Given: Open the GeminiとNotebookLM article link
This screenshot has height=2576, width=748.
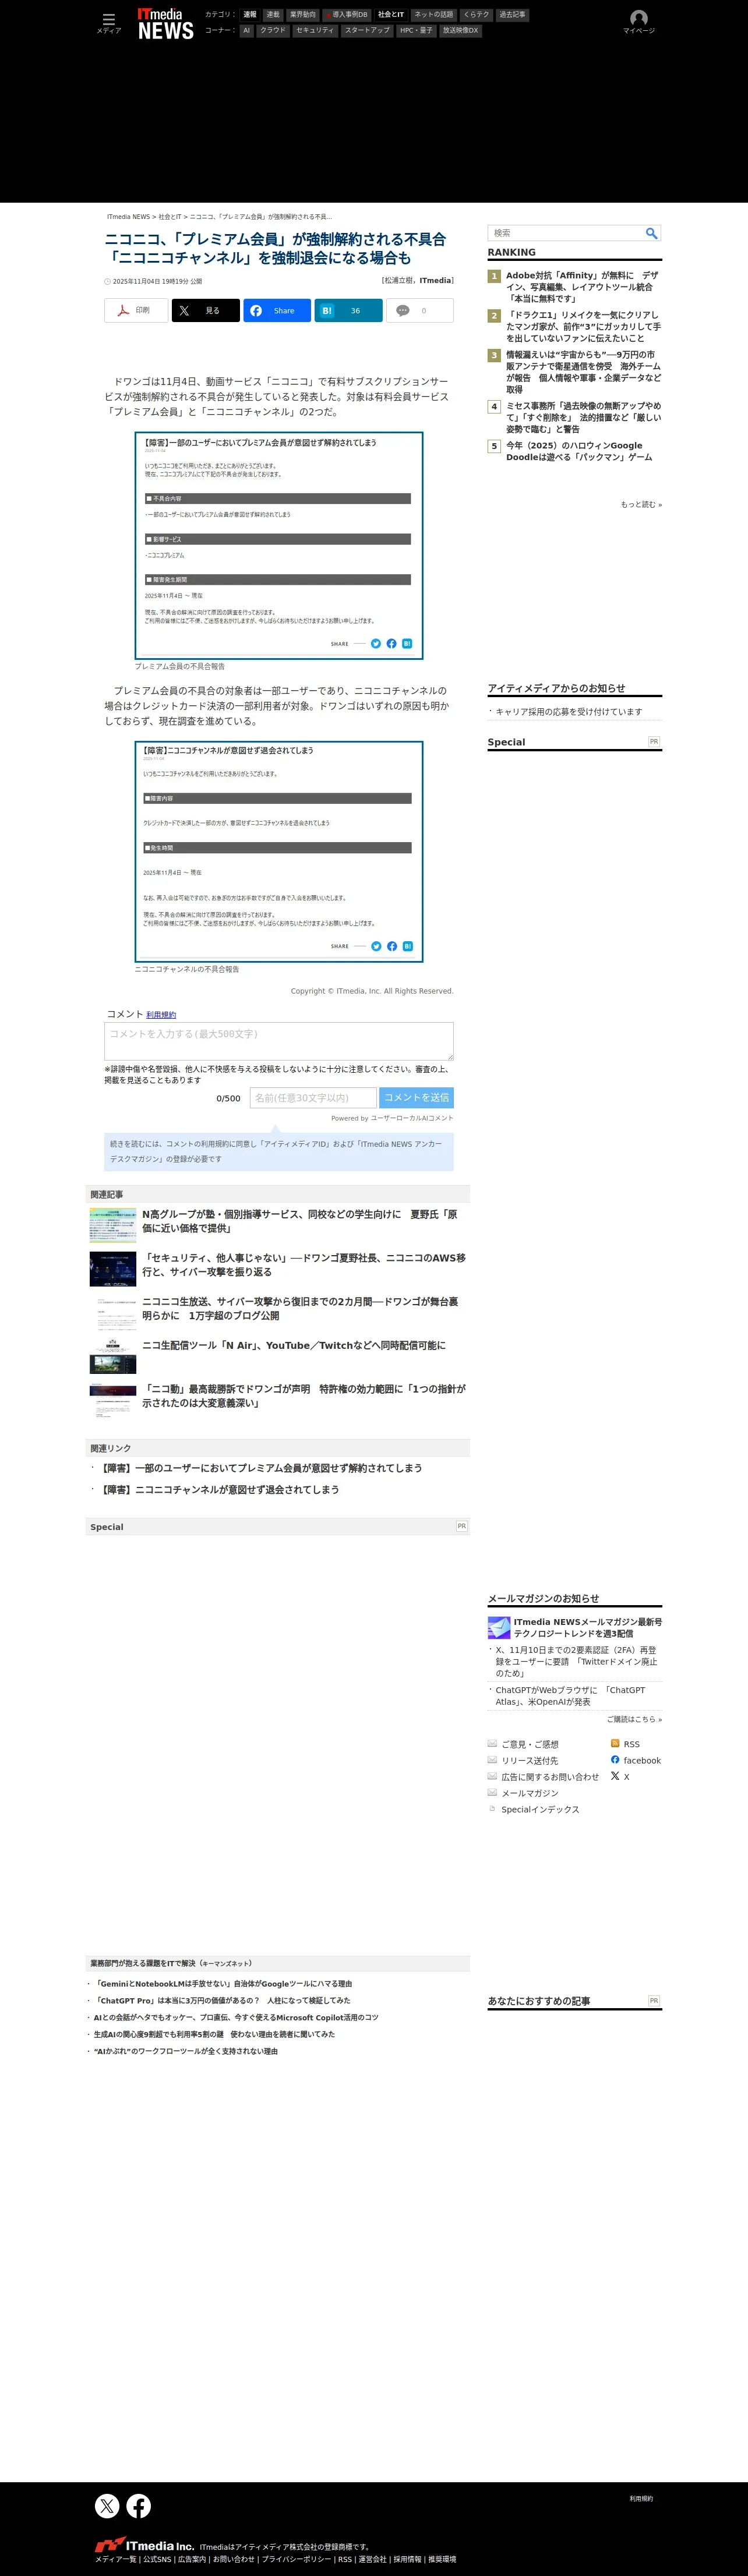Looking at the screenshot, I should point(223,1984).
